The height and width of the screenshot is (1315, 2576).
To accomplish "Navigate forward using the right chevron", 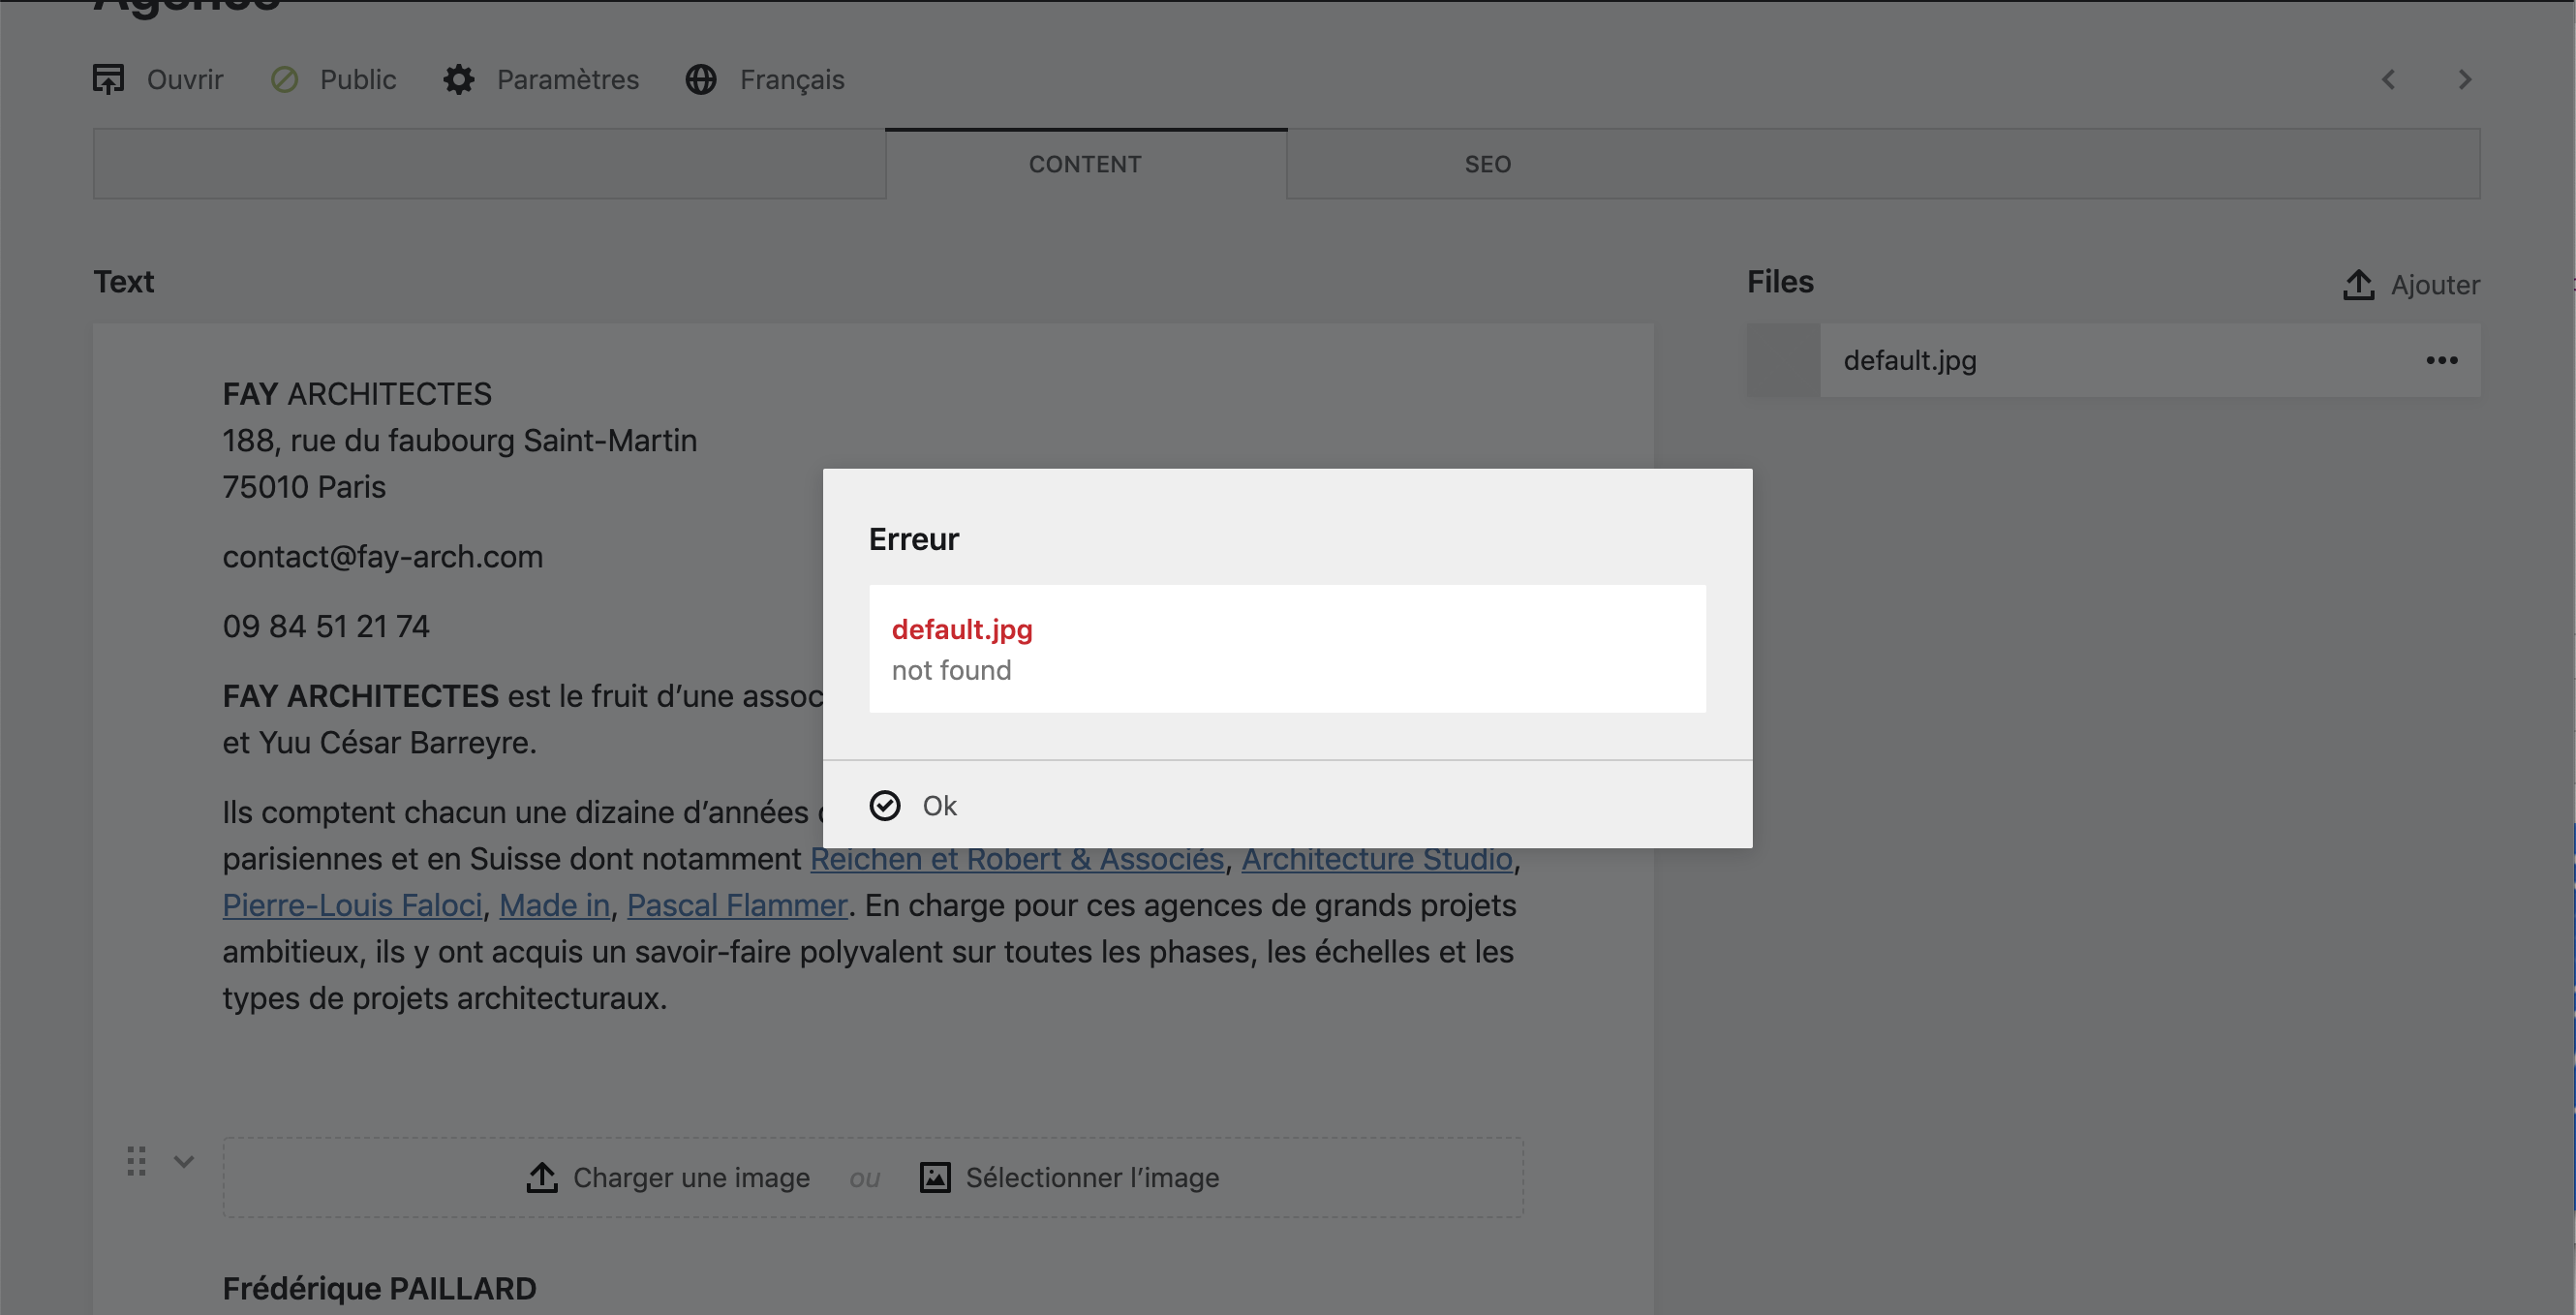I will [x=2465, y=79].
